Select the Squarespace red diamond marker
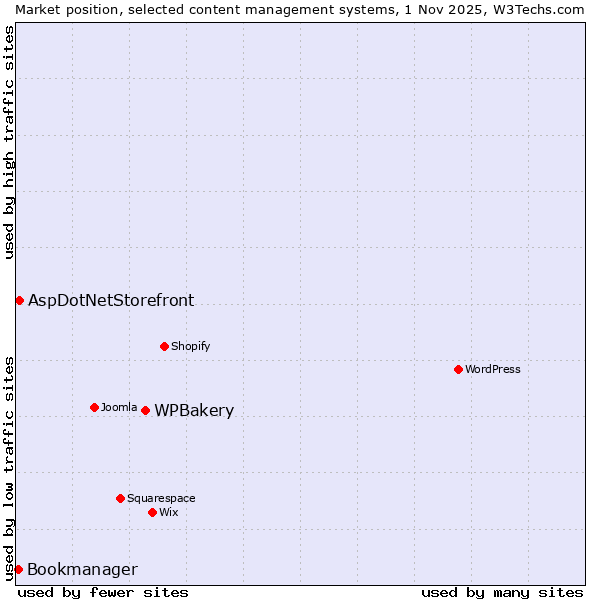The image size is (600, 600). [x=120, y=498]
